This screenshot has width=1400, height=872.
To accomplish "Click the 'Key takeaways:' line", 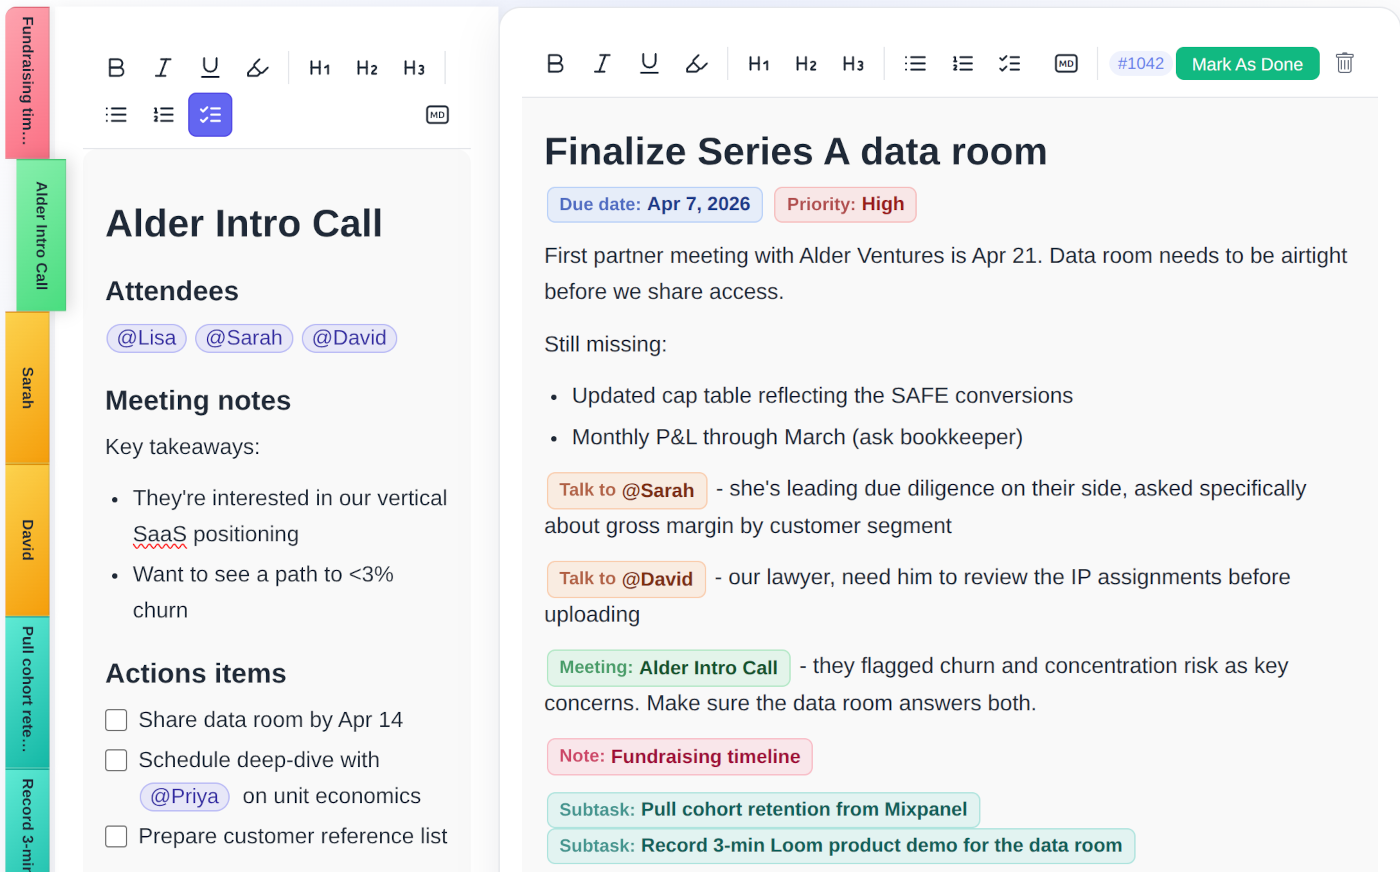I will click(182, 447).
